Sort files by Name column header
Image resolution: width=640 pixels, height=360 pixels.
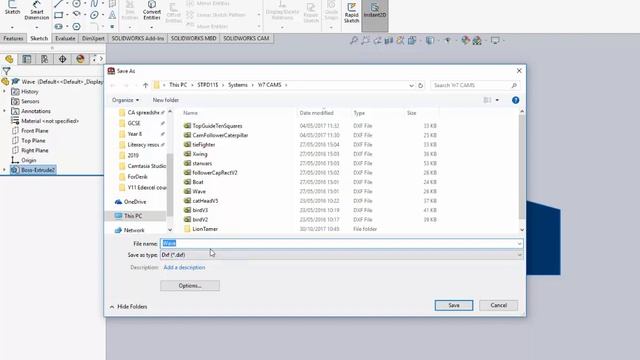(191, 113)
